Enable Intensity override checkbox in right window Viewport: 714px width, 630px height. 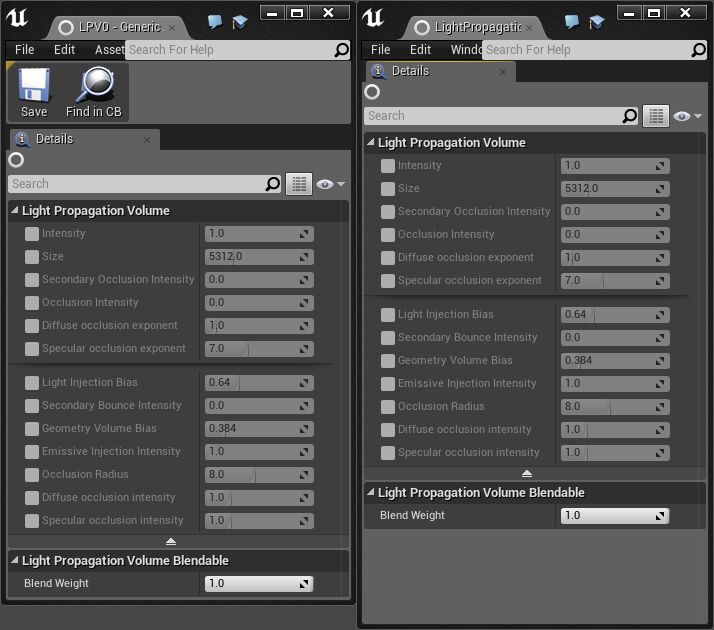tap(388, 166)
